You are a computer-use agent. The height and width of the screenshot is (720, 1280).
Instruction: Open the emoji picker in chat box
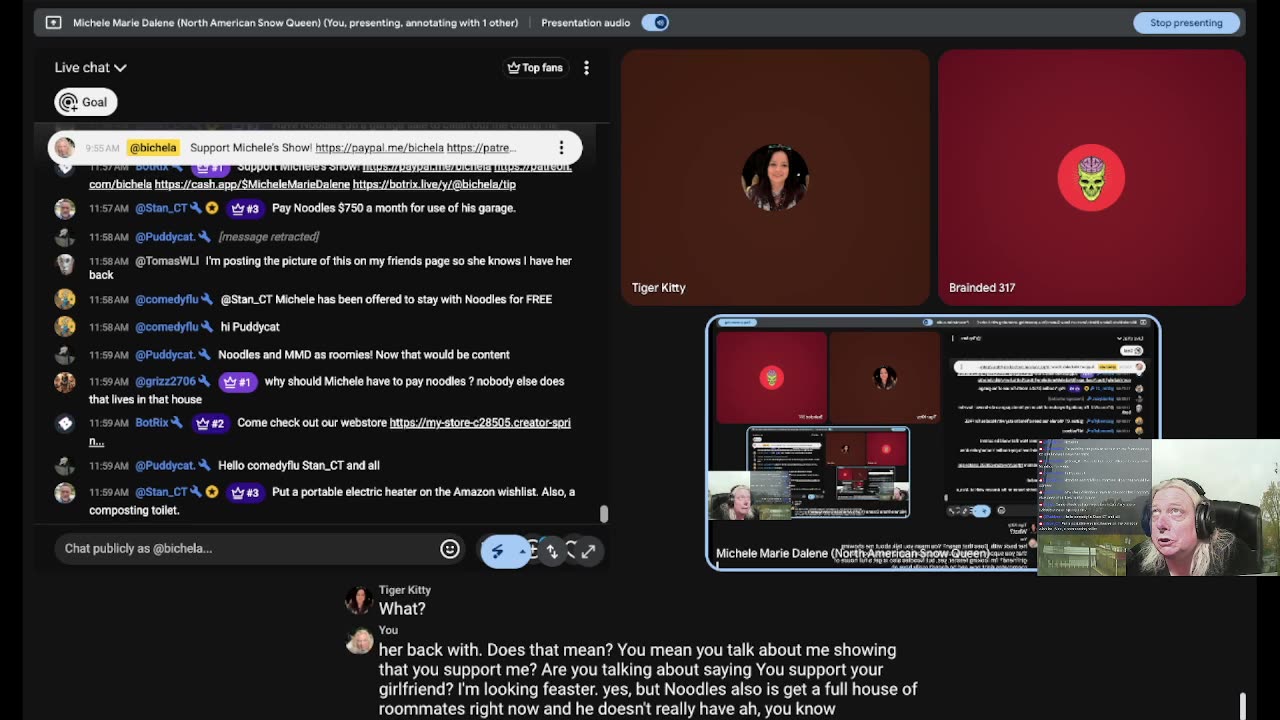click(450, 548)
